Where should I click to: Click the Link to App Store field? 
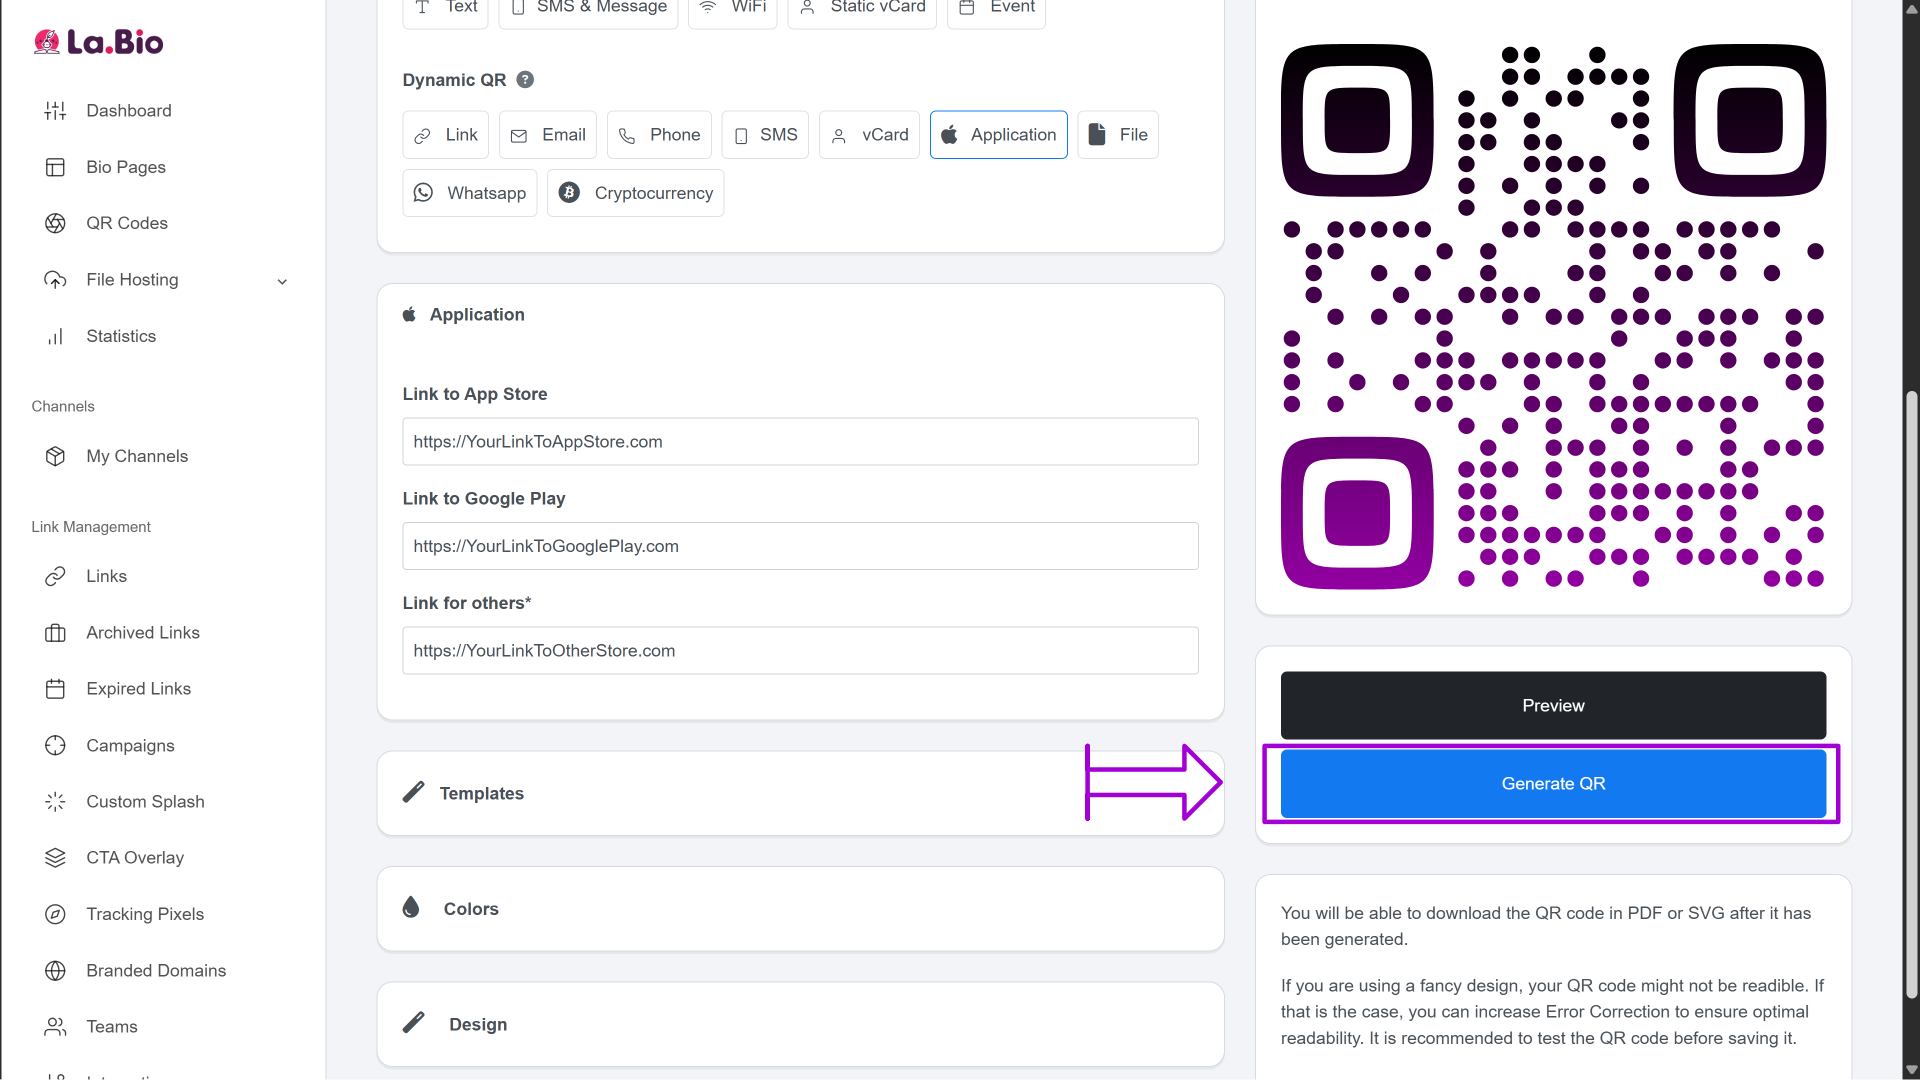[800, 442]
